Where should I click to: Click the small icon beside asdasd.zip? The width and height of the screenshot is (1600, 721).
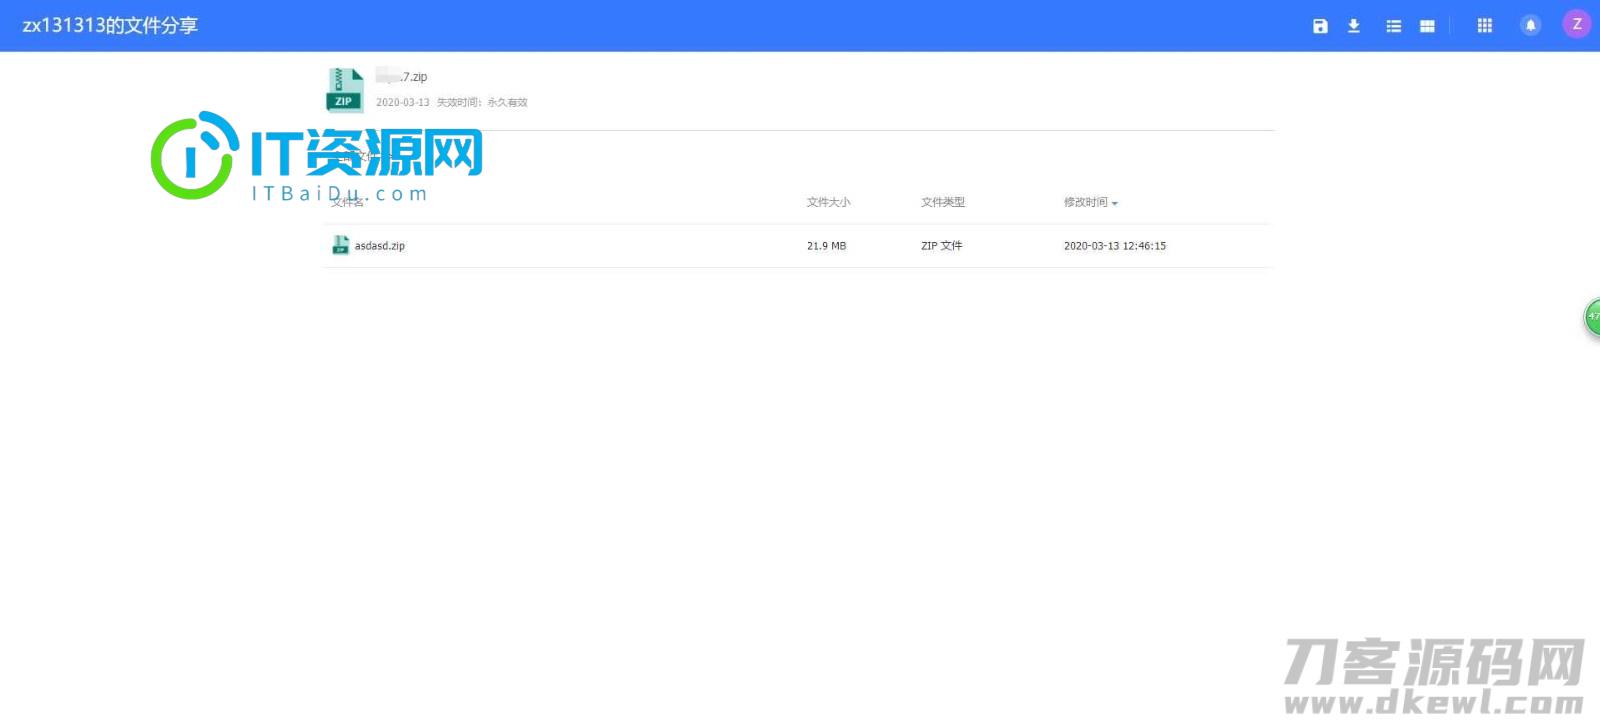tap(340, 245)
